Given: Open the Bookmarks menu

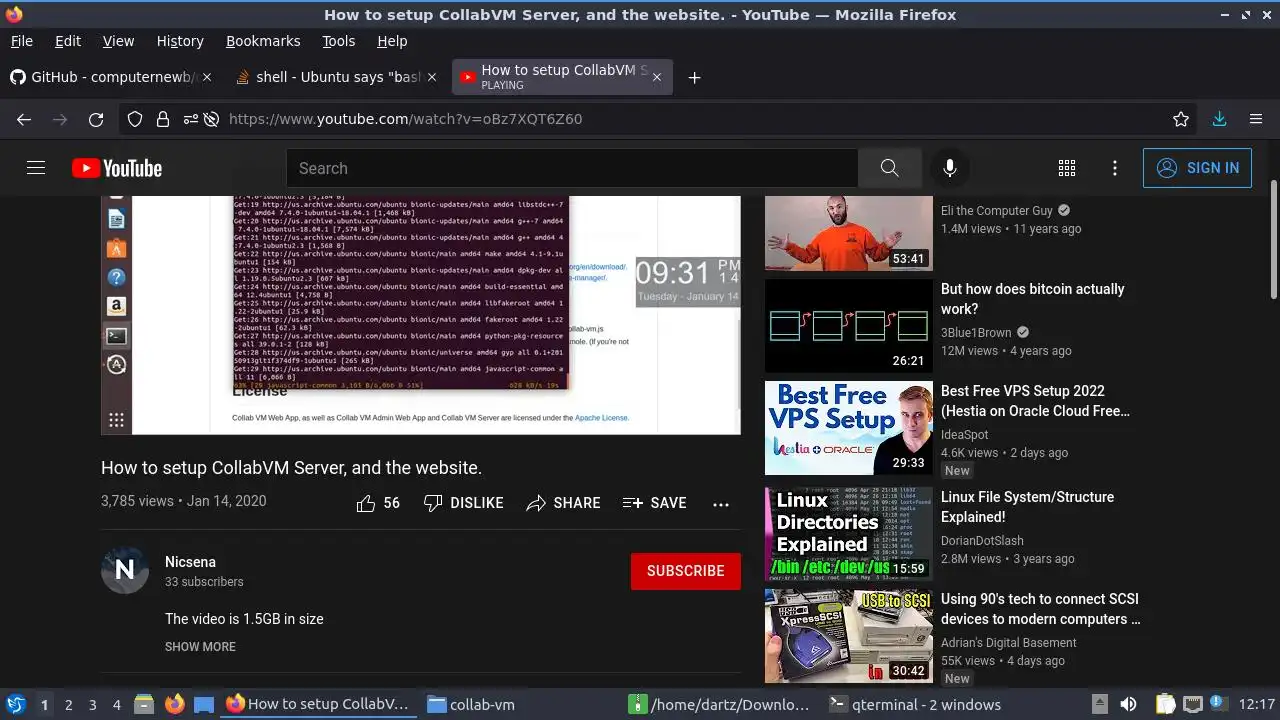Looking at the screenshot, I should click(x=263, y=41).
